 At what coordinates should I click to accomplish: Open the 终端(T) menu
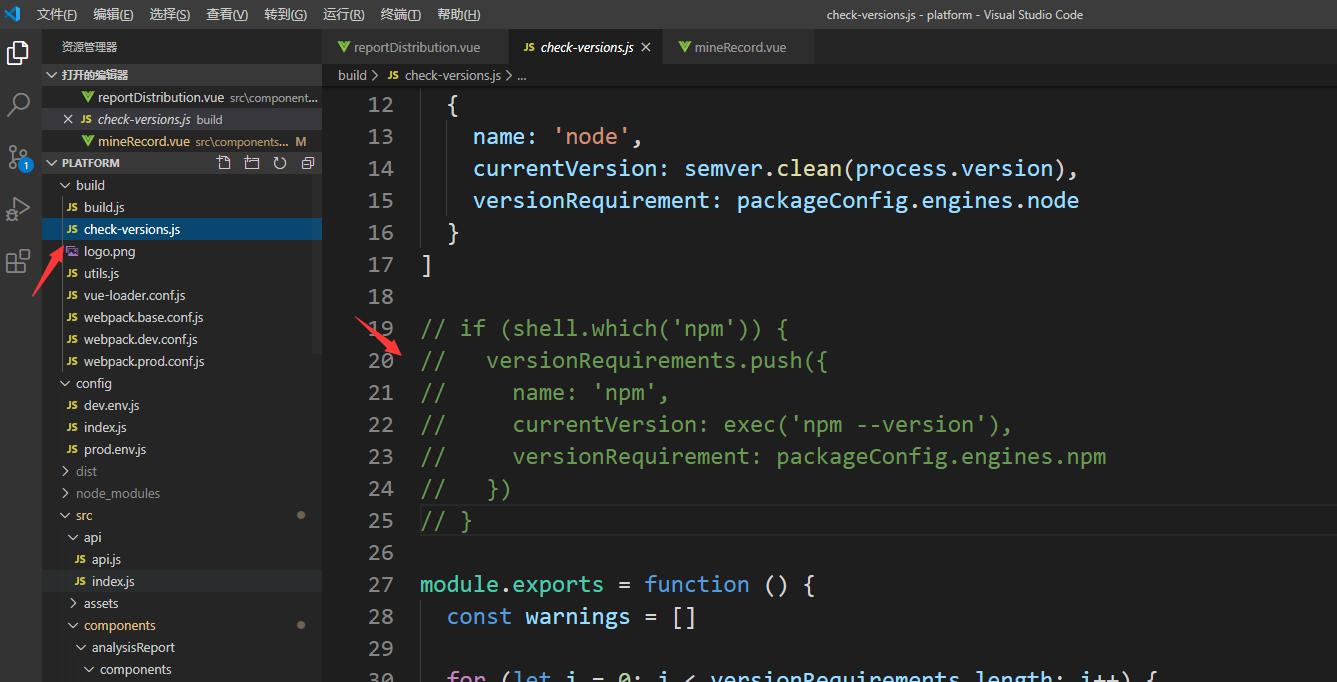pos(401,15)
